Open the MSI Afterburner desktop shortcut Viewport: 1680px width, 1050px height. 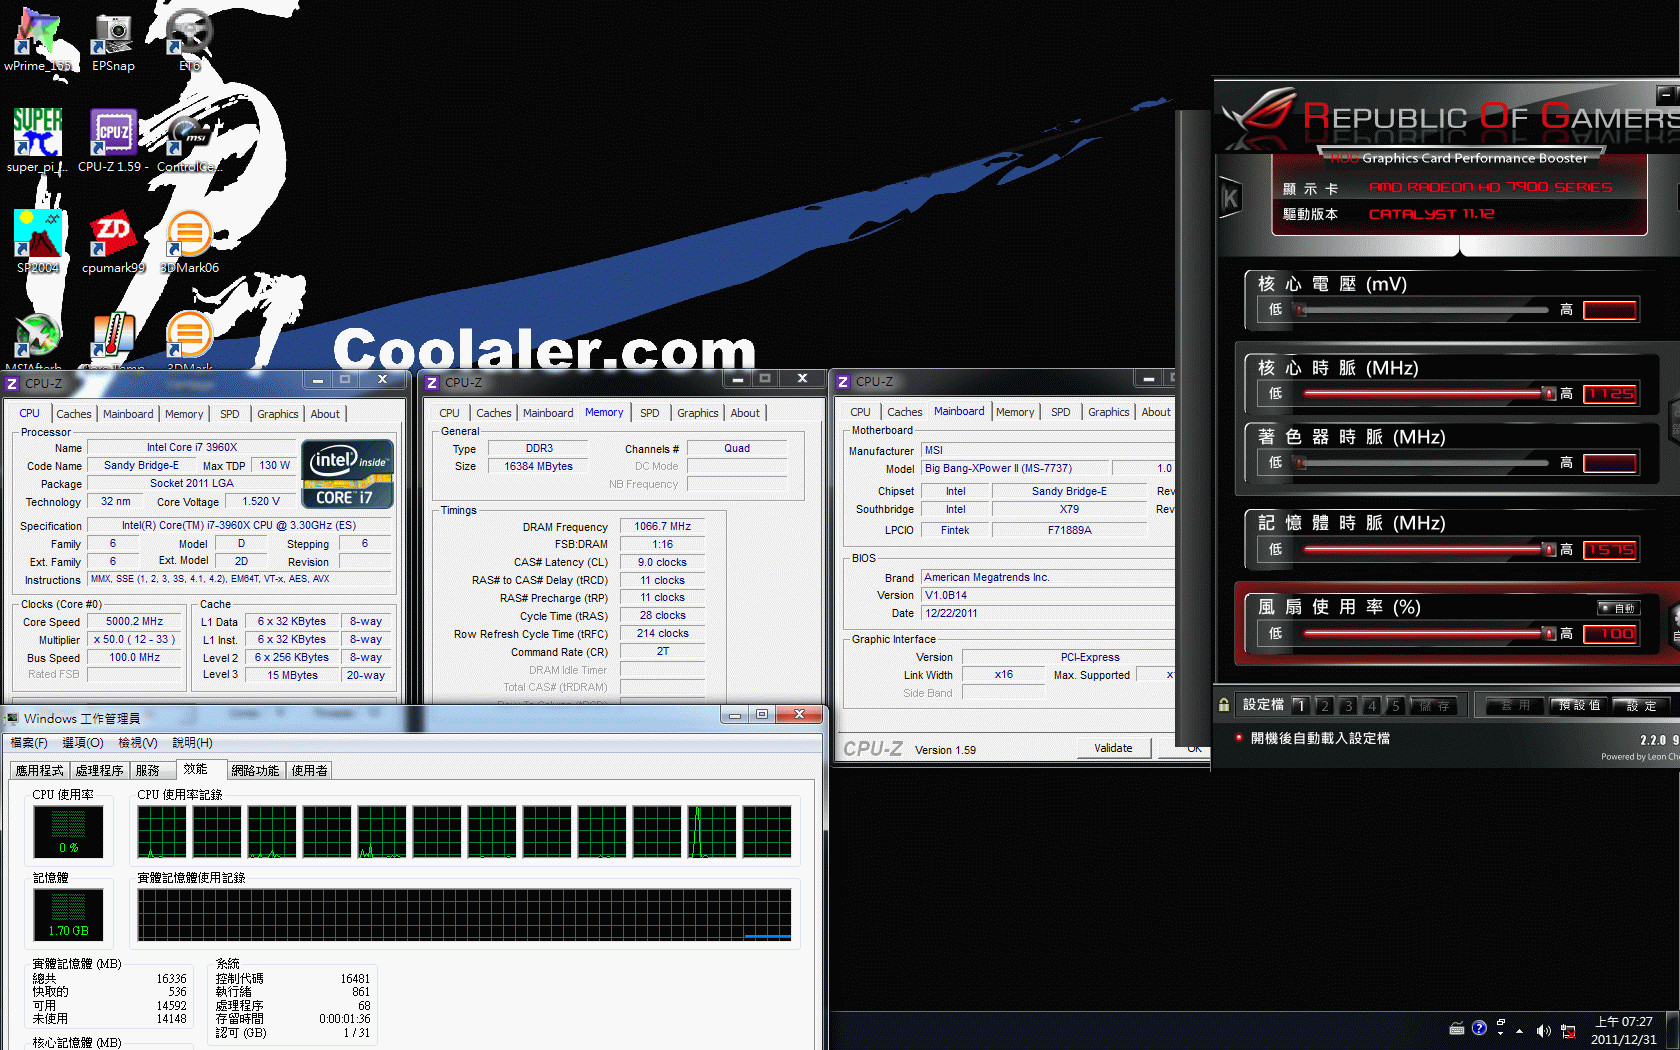38,340
